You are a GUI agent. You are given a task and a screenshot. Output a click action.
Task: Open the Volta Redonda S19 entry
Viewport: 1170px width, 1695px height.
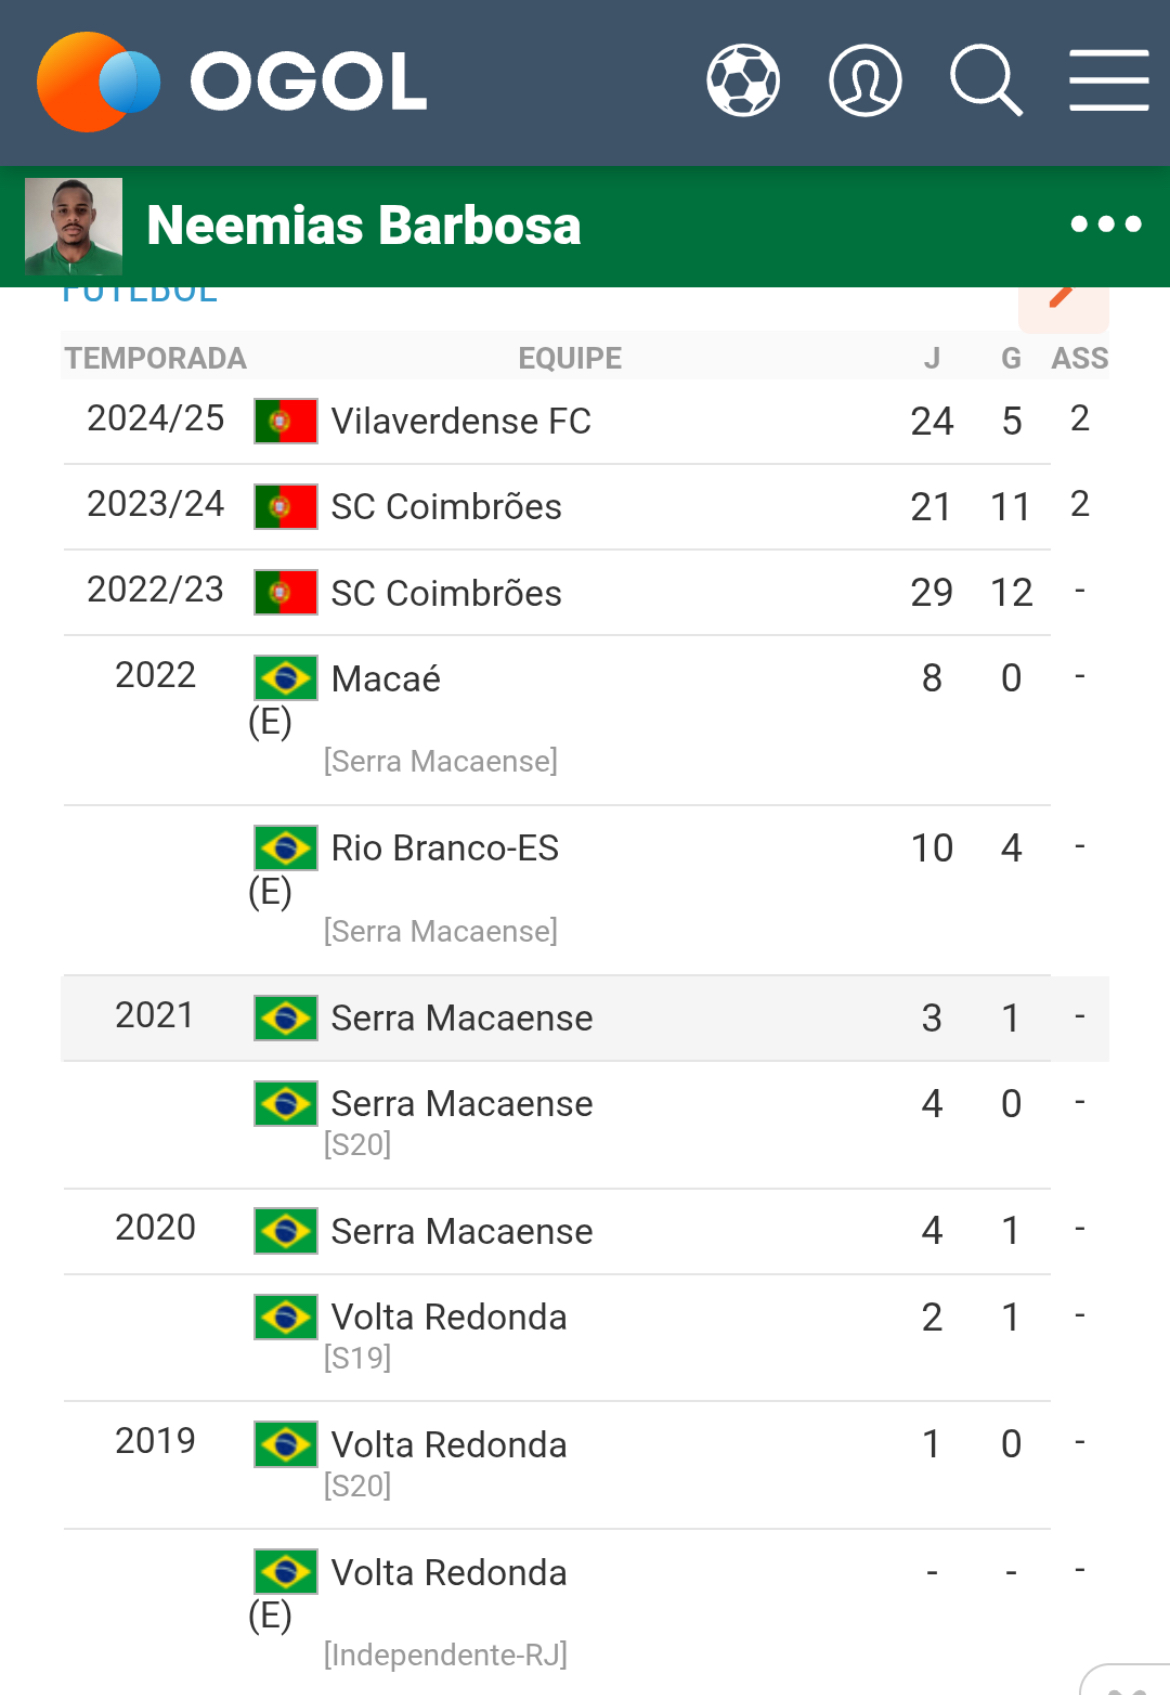coord(449,1317)
